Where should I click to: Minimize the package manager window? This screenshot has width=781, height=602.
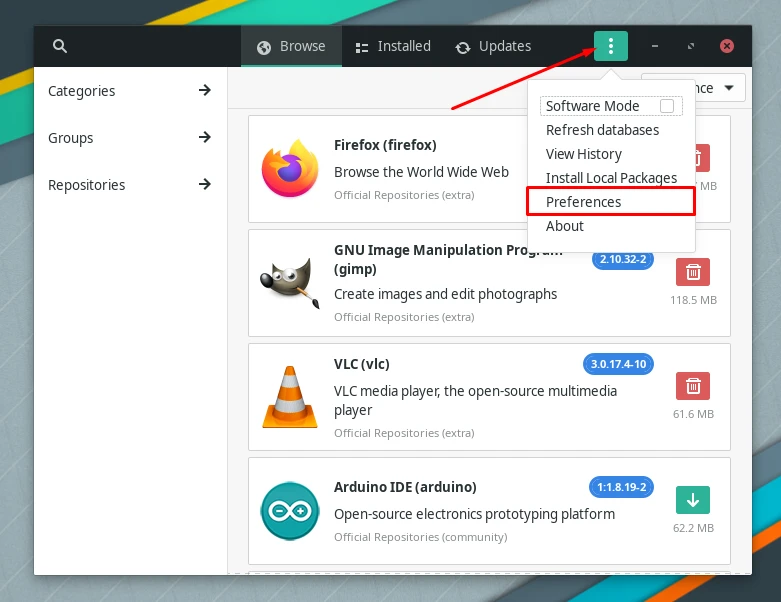654,46
